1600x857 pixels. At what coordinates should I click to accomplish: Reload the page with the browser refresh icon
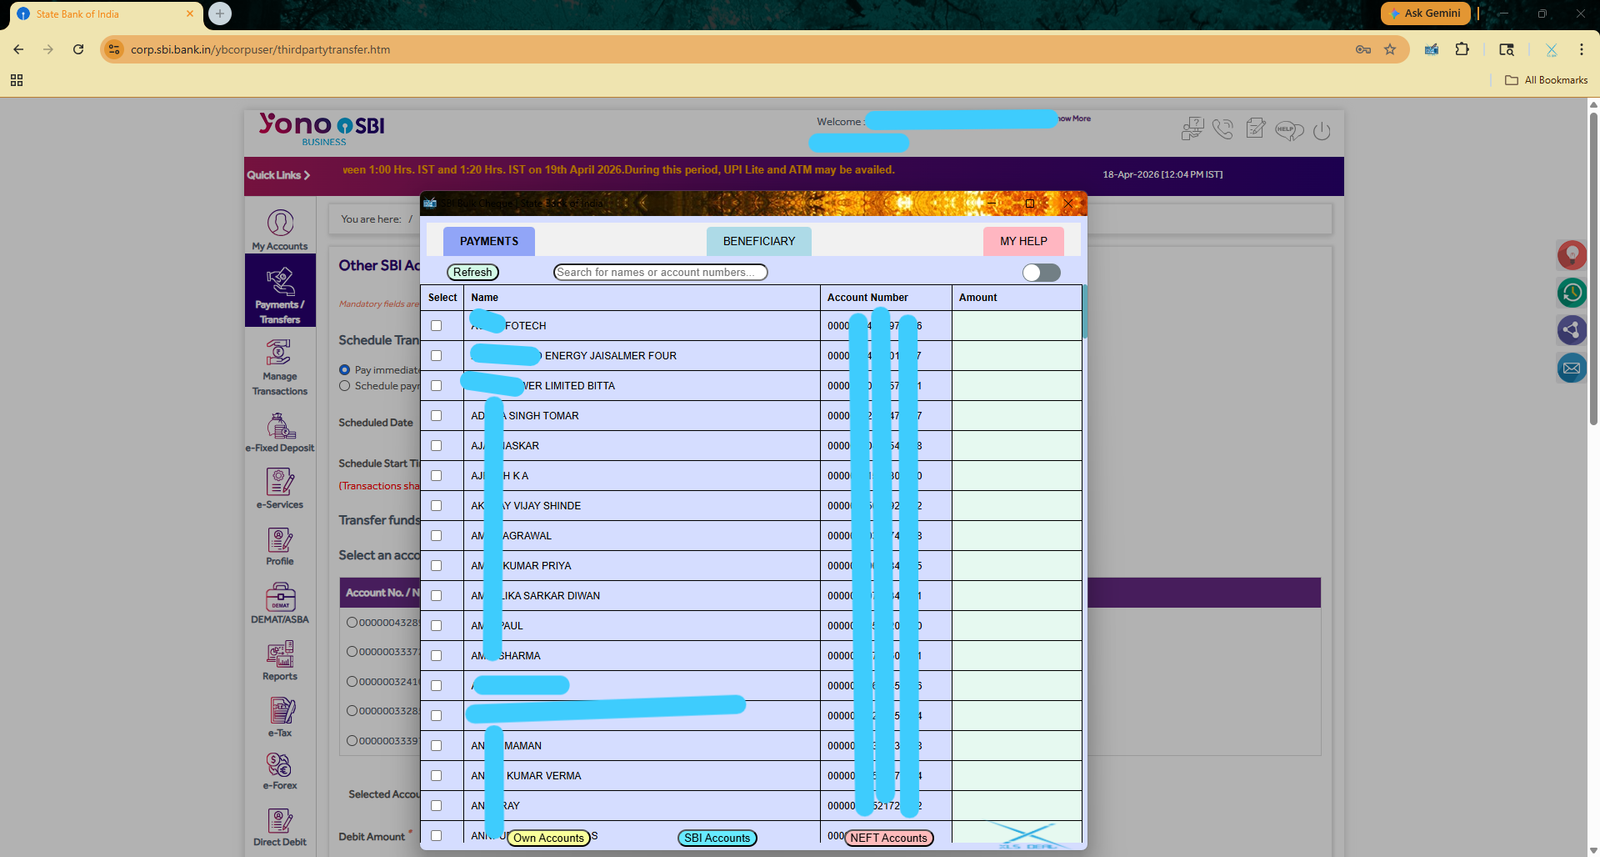(x=78, y=49)
